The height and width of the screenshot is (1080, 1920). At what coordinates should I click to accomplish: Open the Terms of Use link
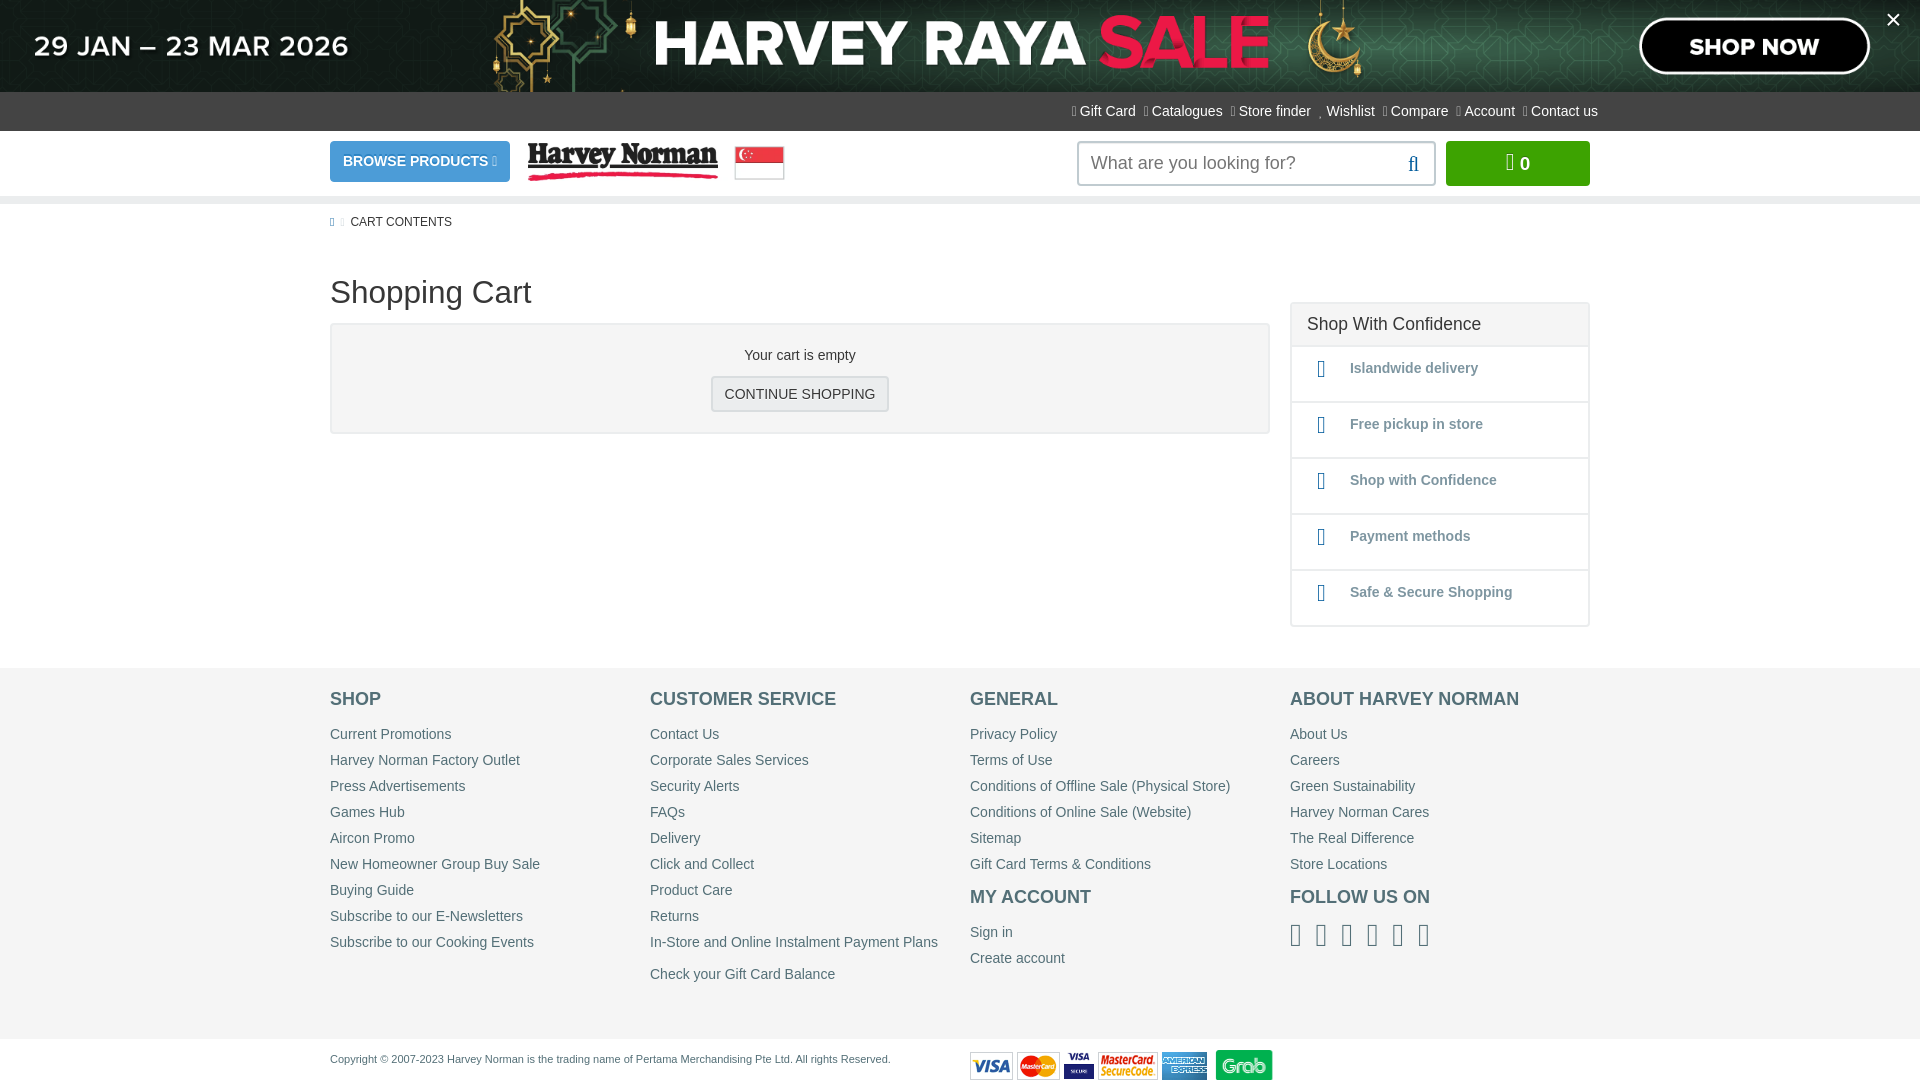click(1011, 760)
